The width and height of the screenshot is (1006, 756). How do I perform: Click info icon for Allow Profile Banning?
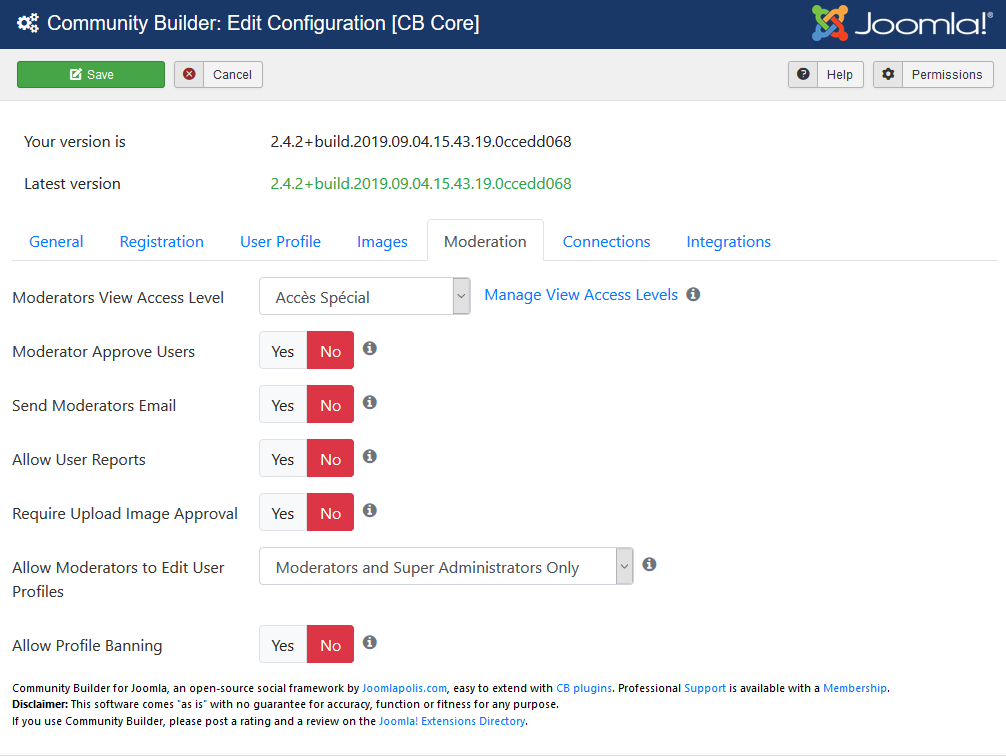[x=370, y=642]
